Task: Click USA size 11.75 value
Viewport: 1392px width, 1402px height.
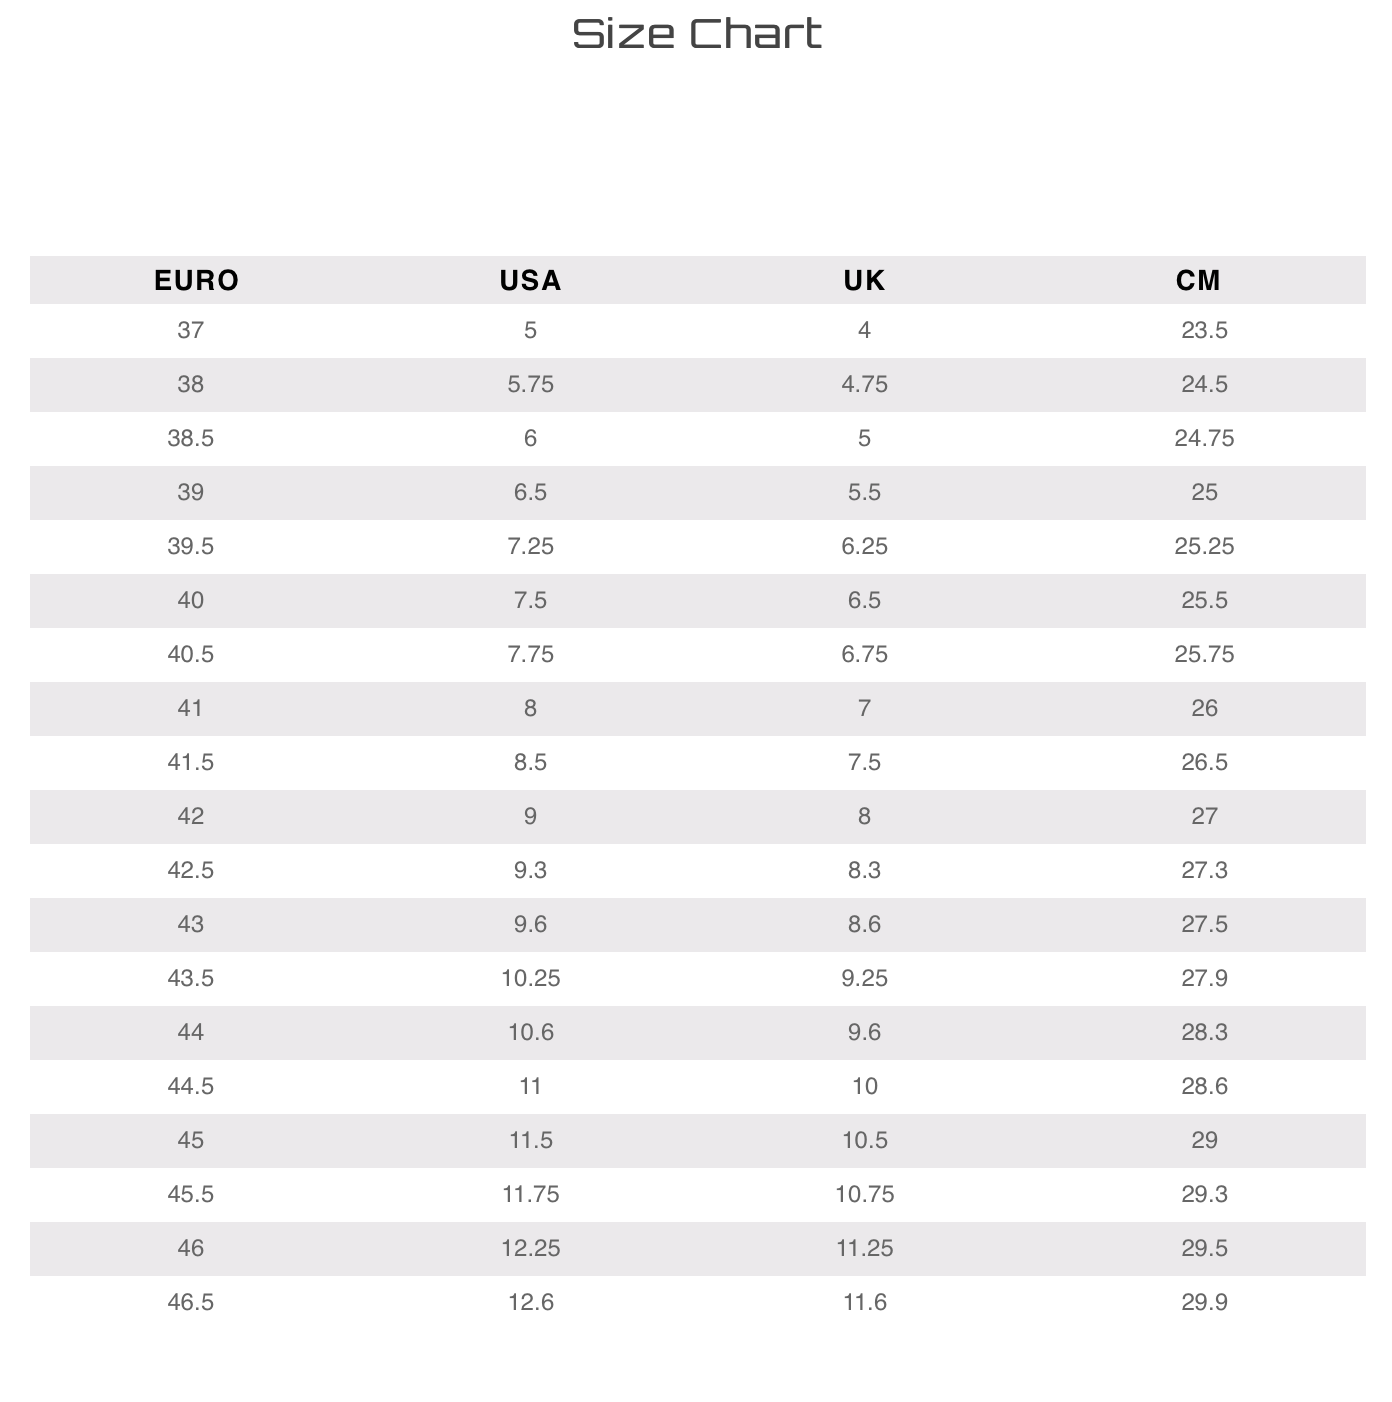Action: pos(531,1194)
